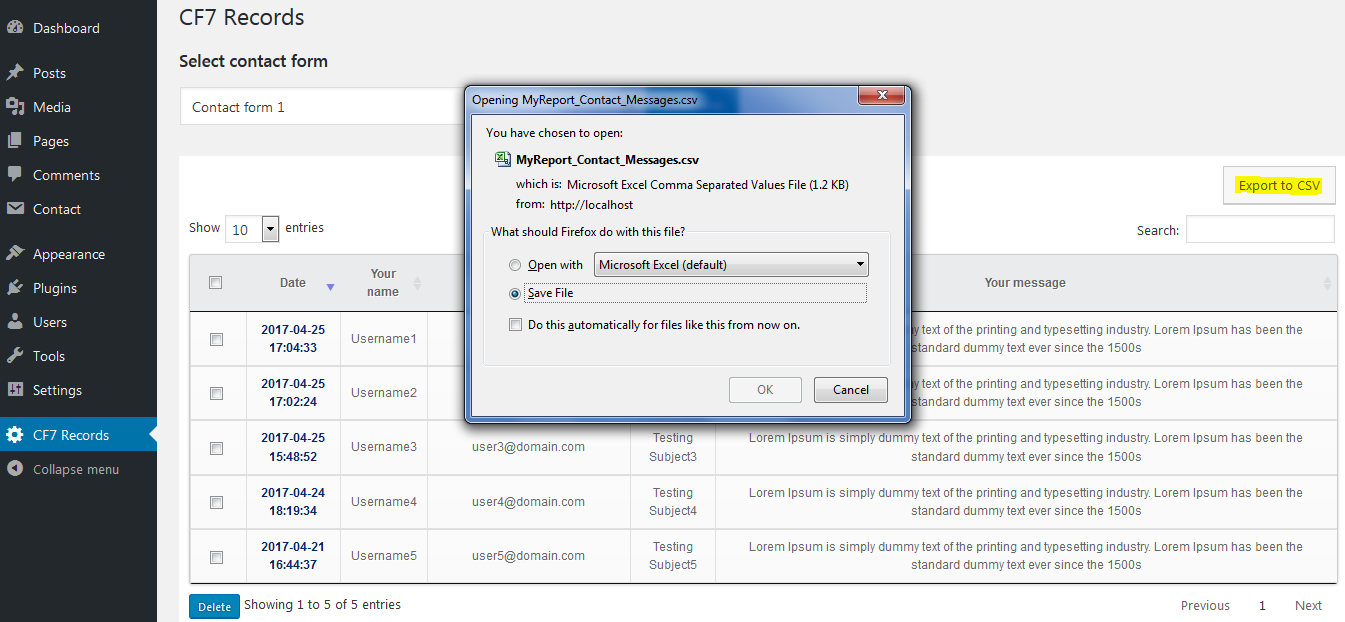The image size is (1345, 622).
Task: Sort by Your name column arrows
Action: tap(418, 283)
